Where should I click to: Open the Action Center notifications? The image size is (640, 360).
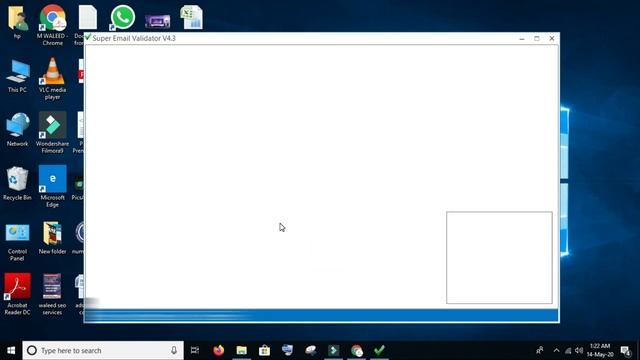pos(625,350)
